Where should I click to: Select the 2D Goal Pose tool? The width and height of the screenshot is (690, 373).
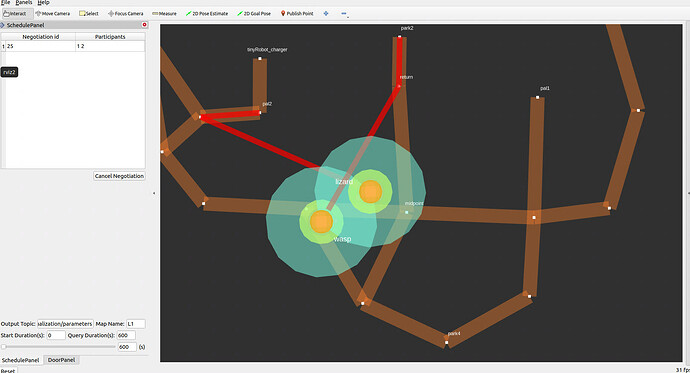(254, 13)
